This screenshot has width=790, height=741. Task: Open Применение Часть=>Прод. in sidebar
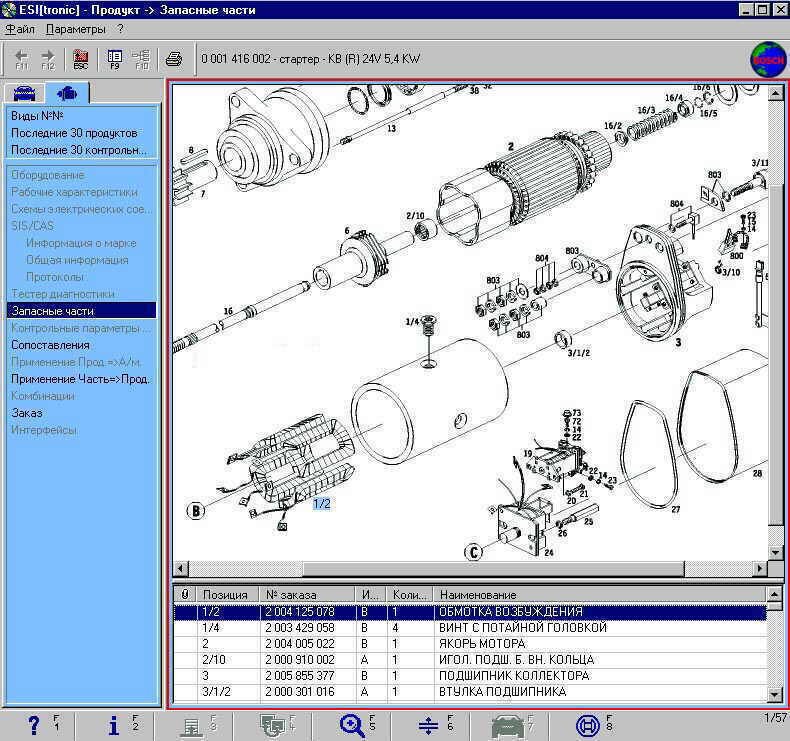coord(80,379)
